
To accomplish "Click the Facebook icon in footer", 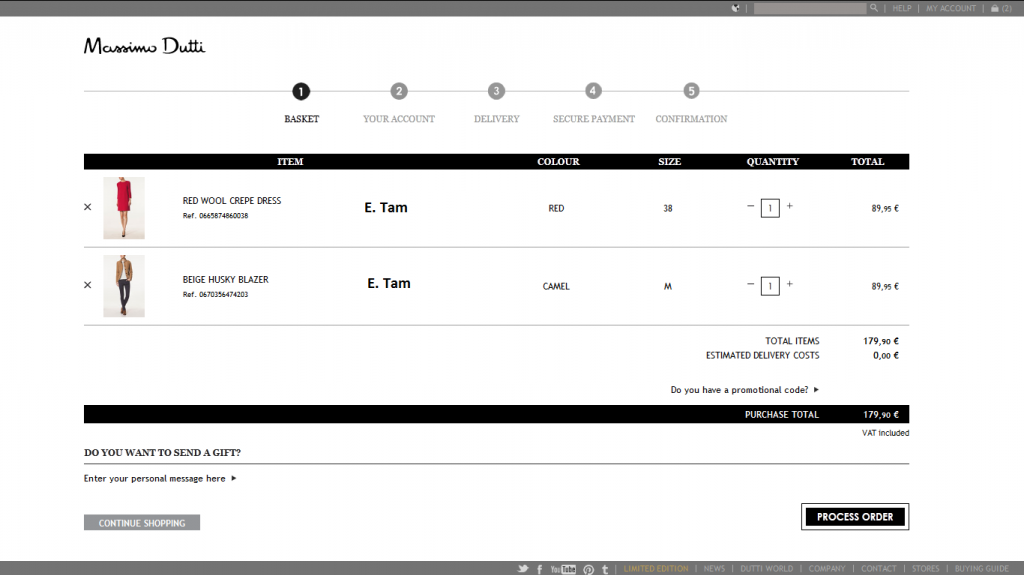I will click(x=540, y=569).
